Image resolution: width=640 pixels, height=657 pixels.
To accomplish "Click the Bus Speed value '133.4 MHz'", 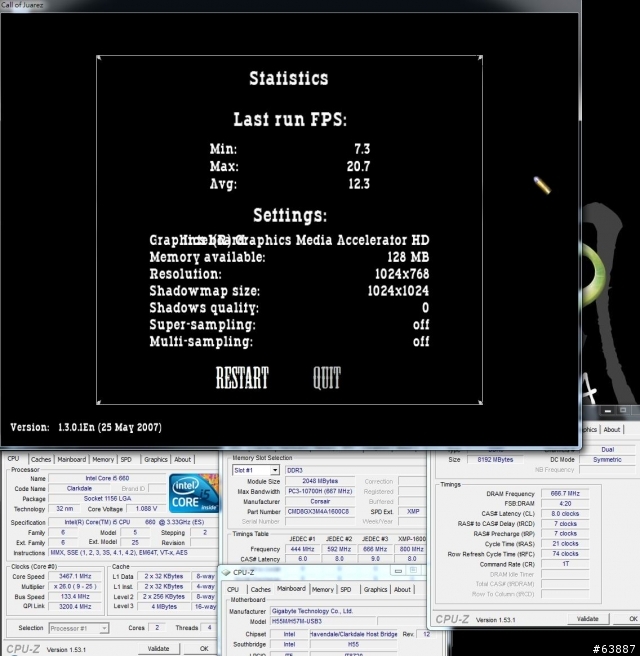I will (75, 597).
